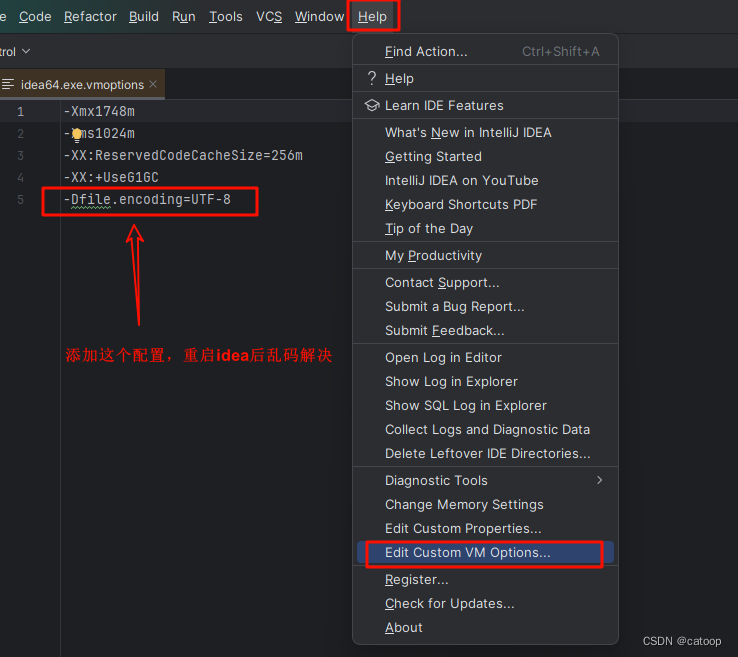The image size is (738, 657).
Task: Open the Run menu
Action: point(184,16)
